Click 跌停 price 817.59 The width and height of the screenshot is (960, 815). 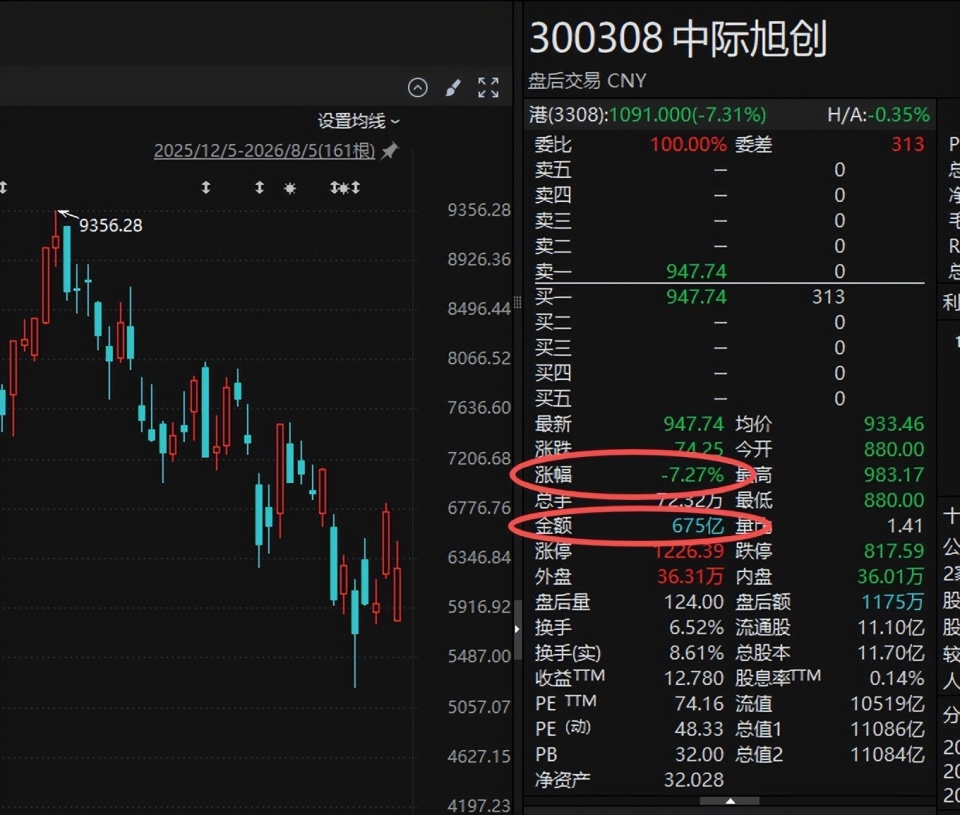894,551
